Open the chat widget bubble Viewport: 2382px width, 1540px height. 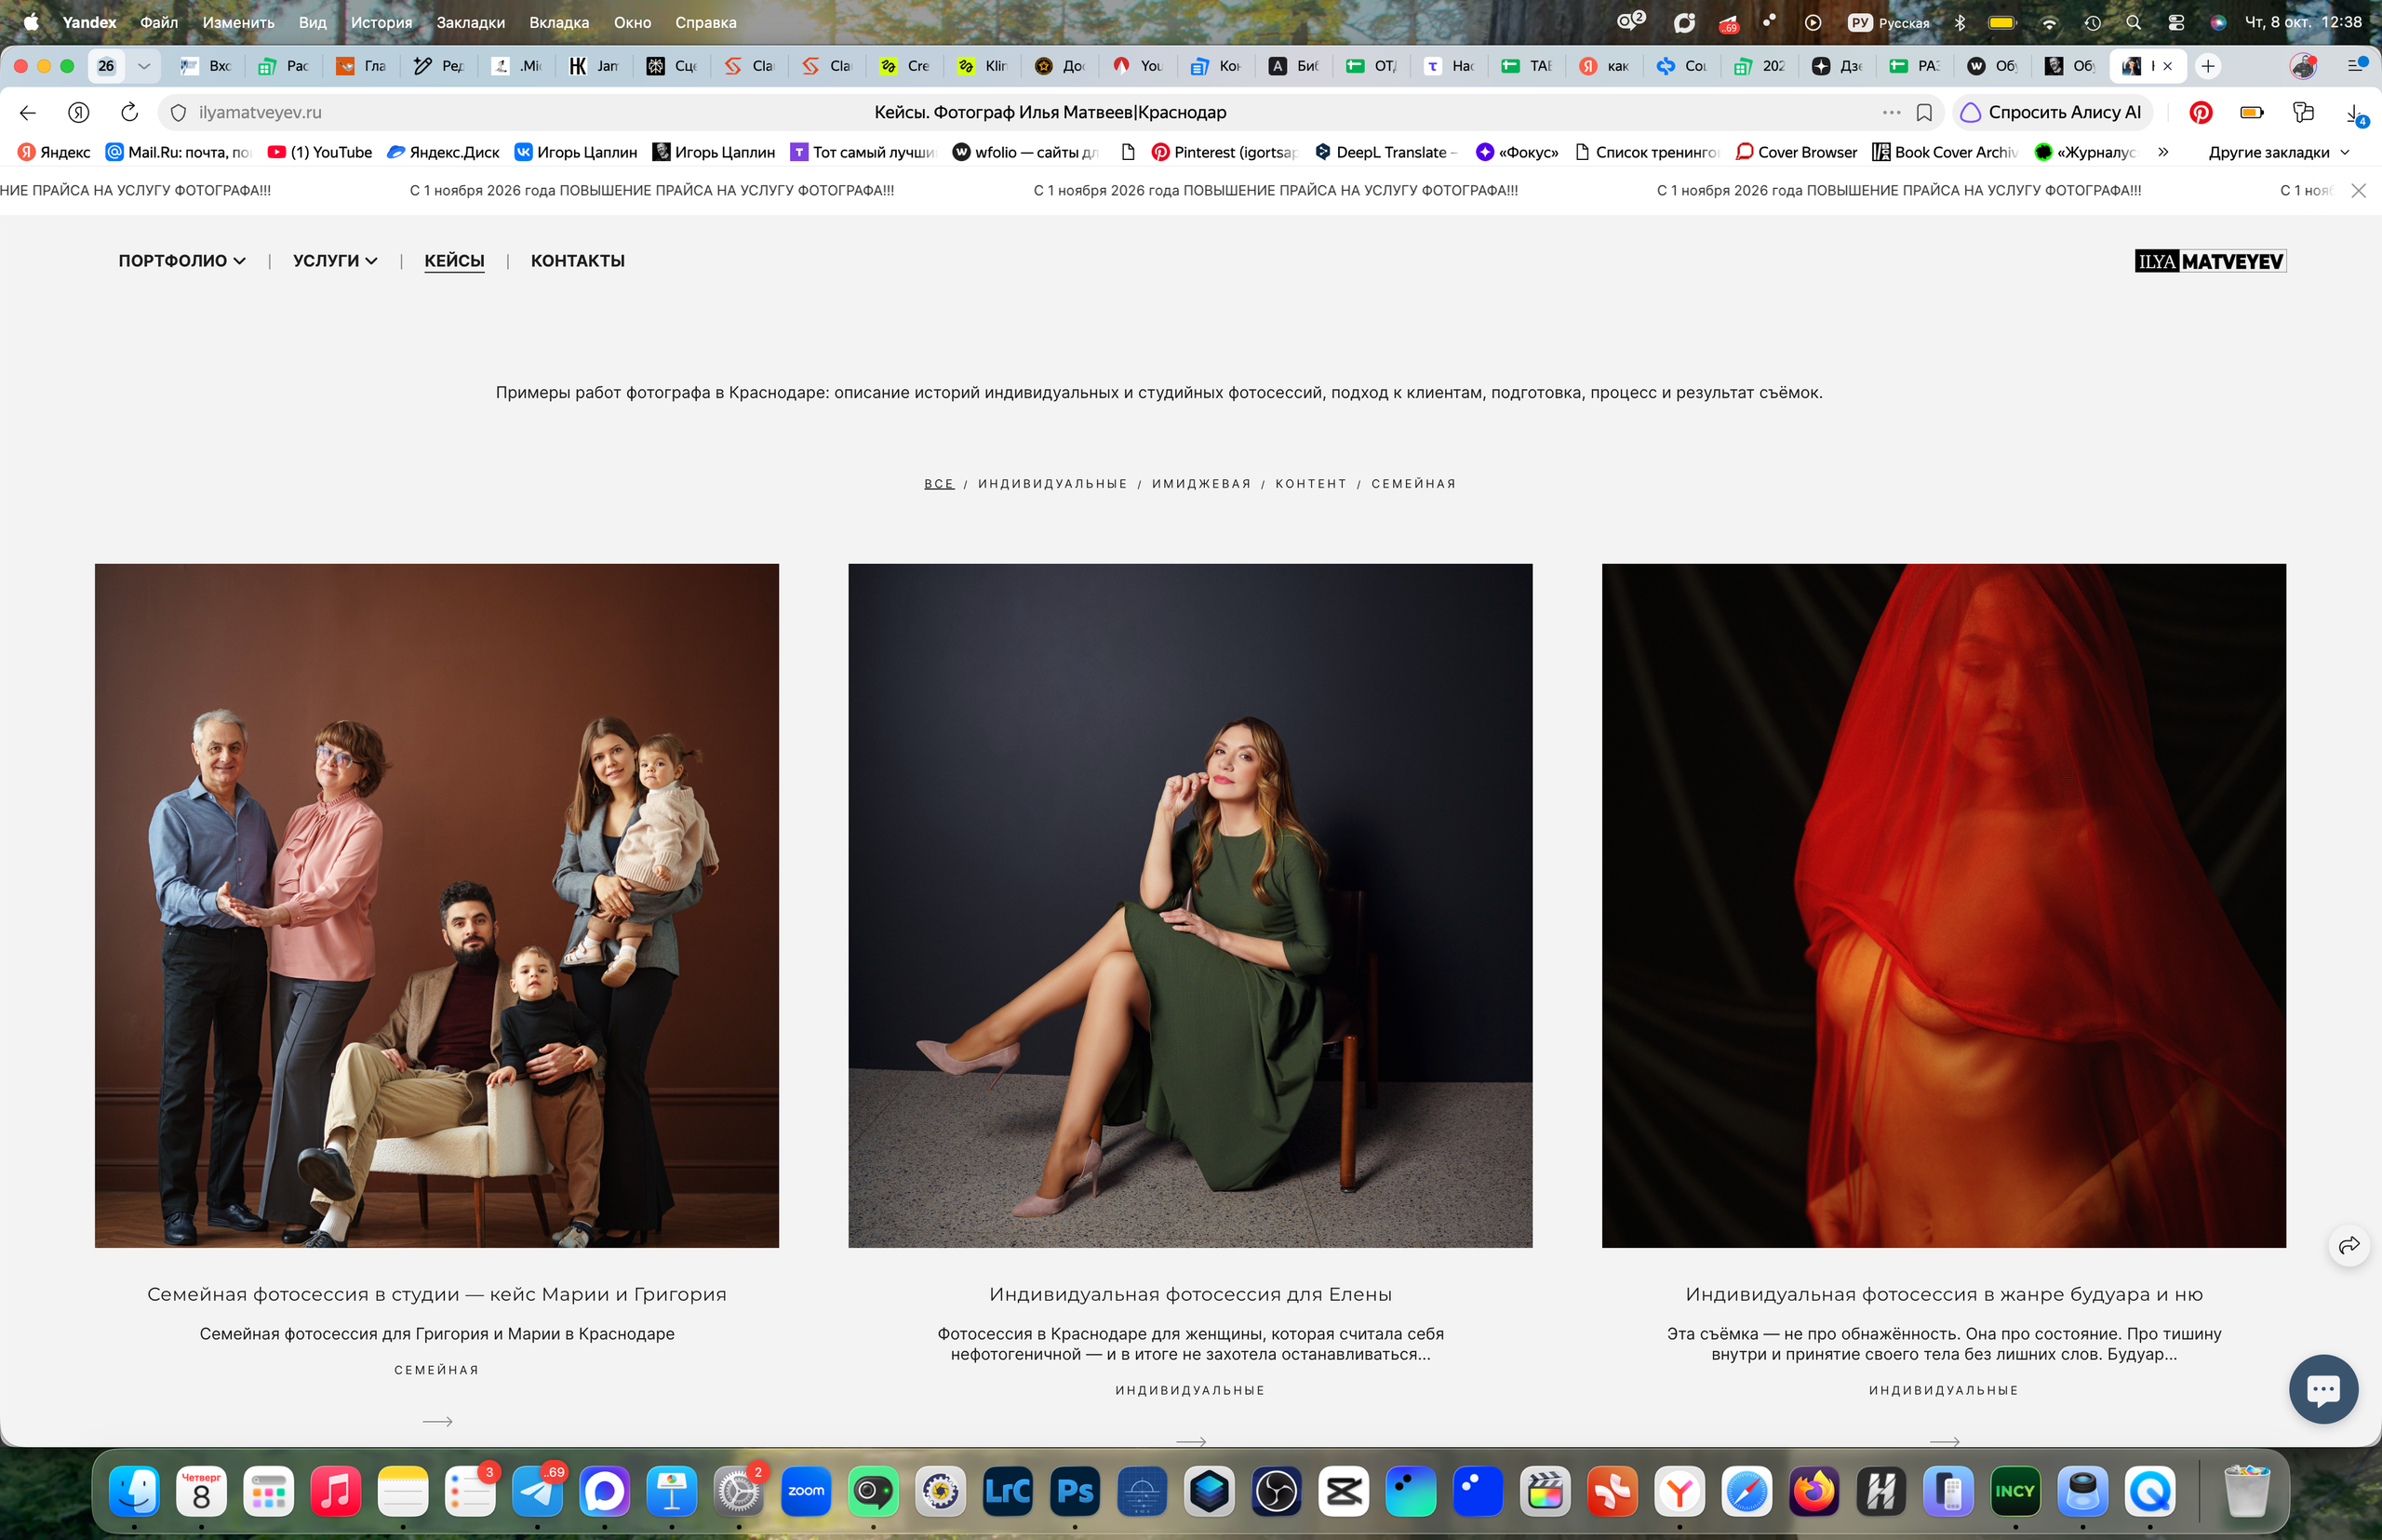click(x=2323, y=1389)
